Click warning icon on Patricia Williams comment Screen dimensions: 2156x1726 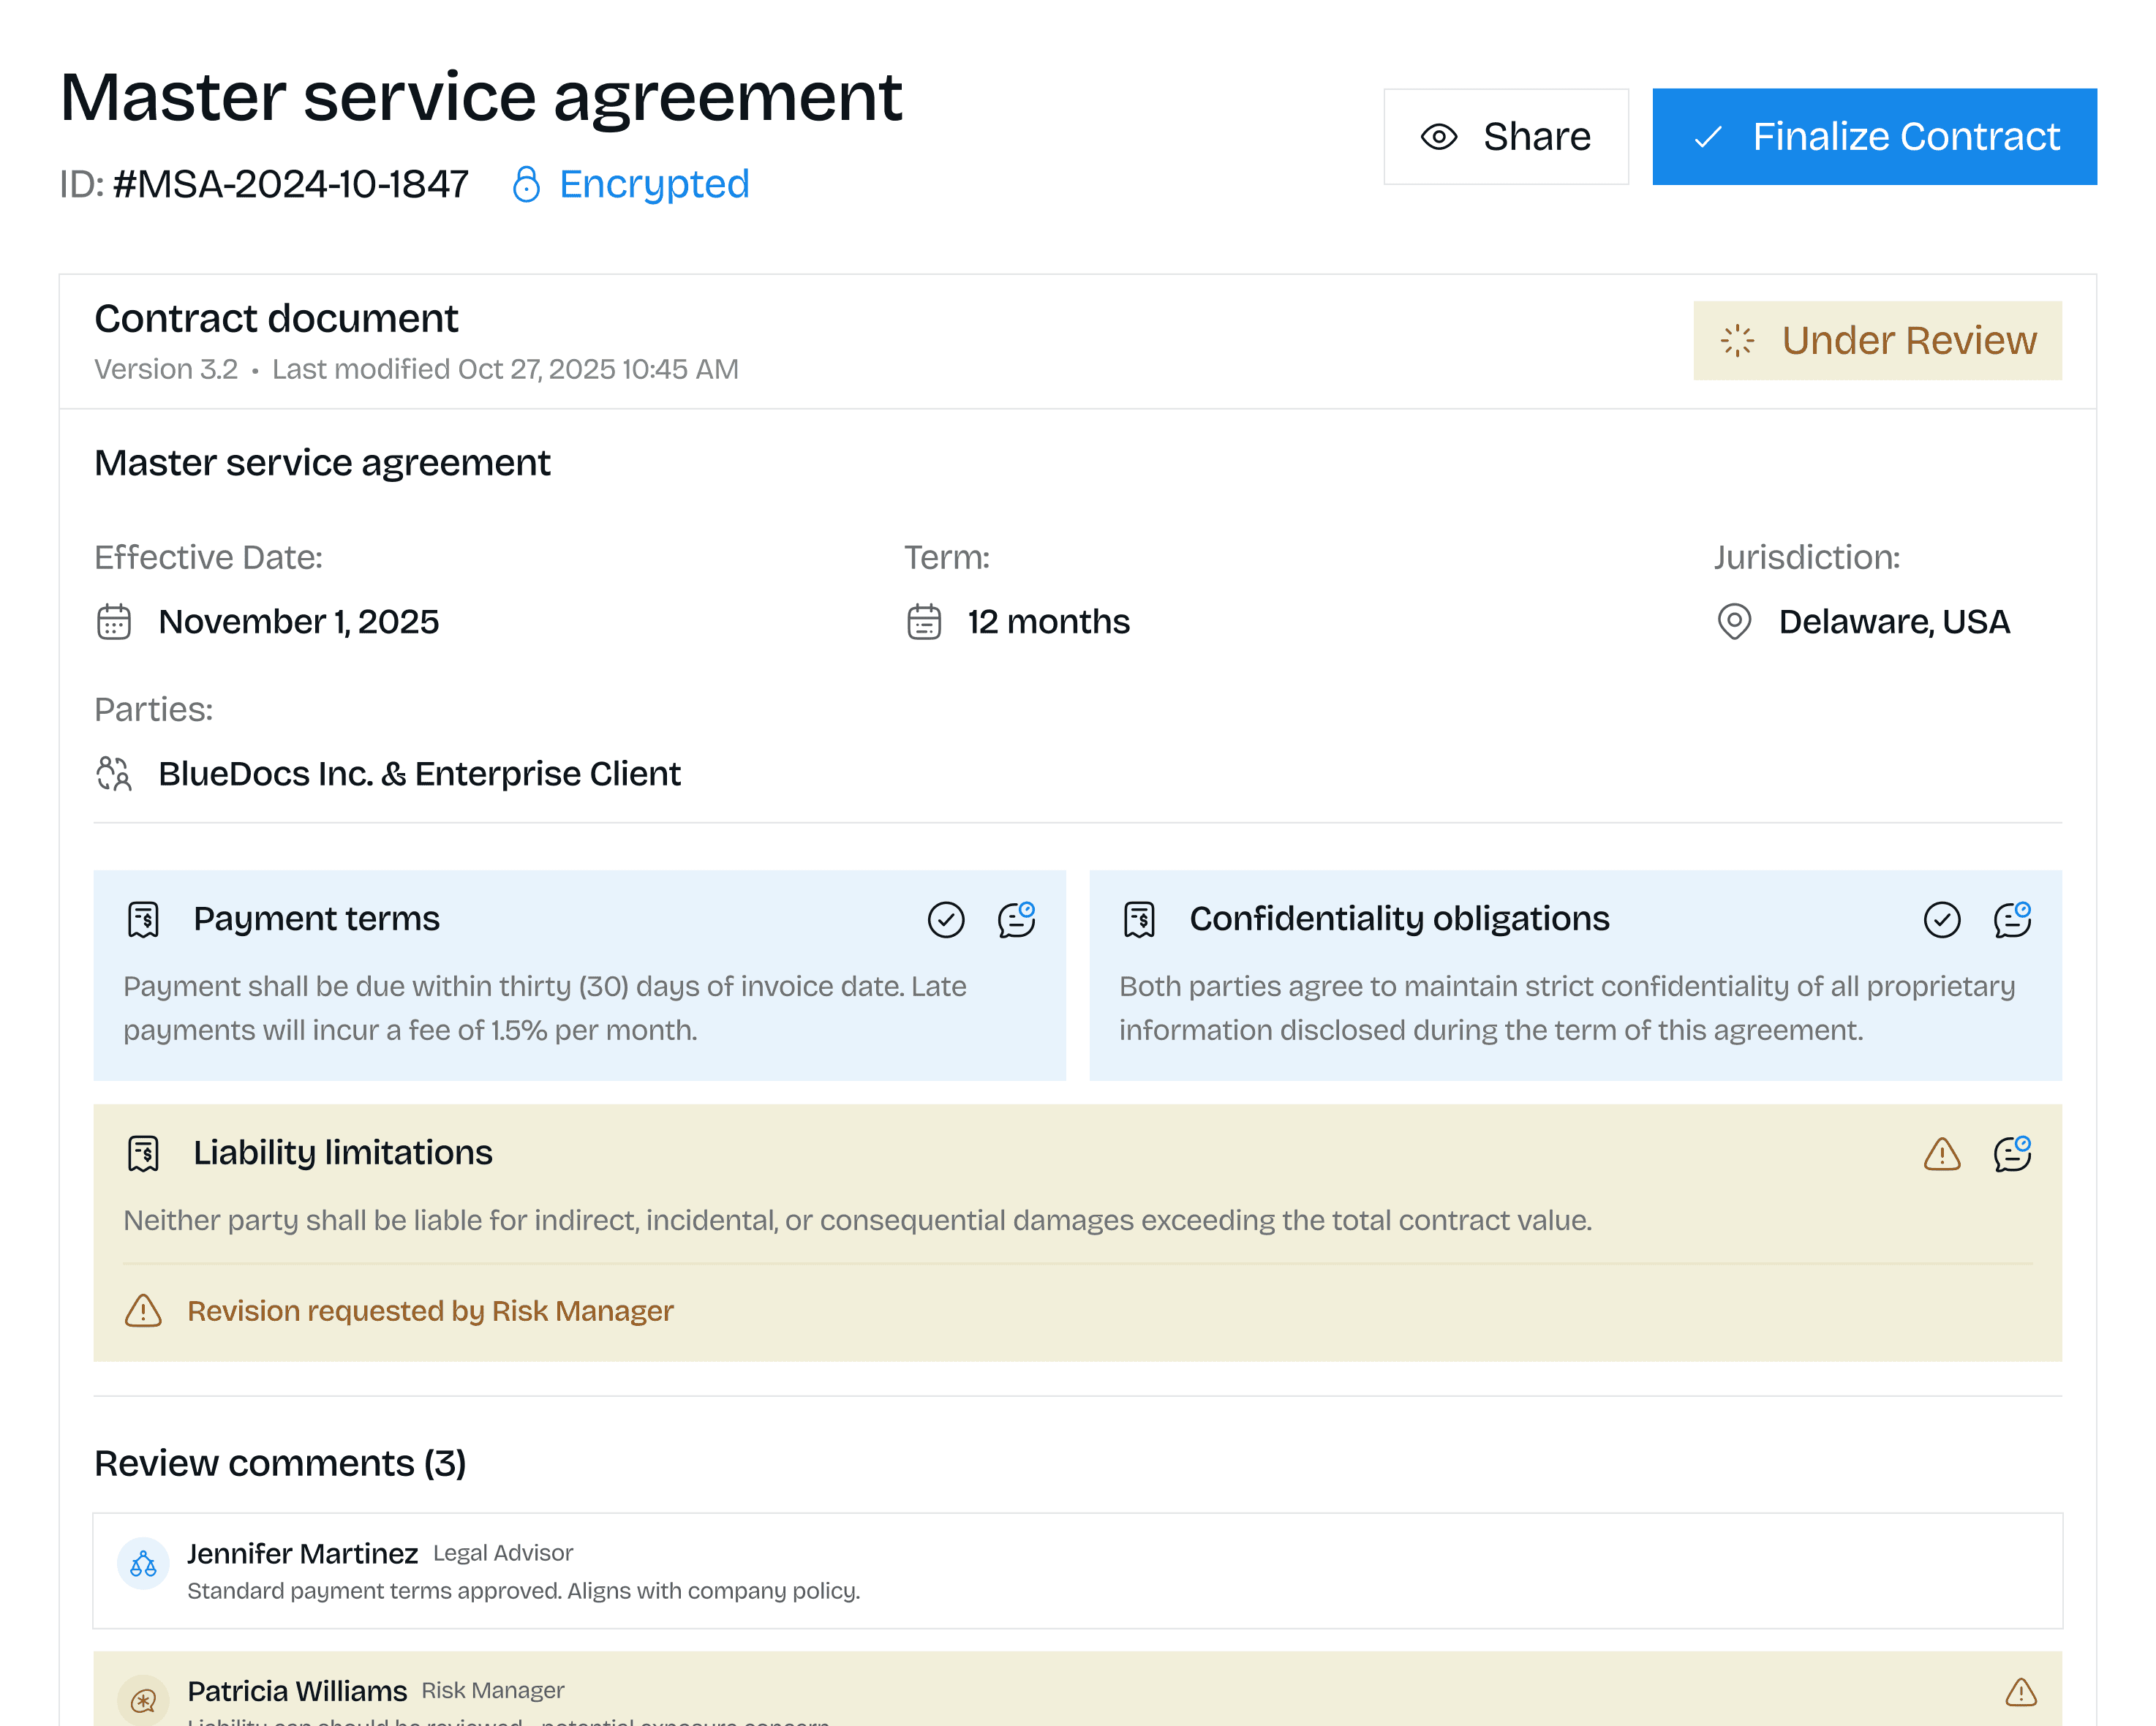click(2020, 1692)
